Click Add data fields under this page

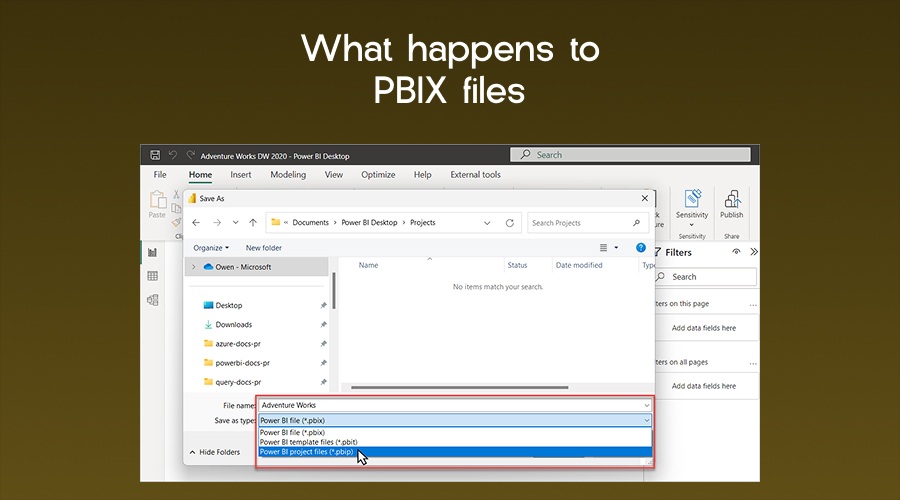point(704,328)
